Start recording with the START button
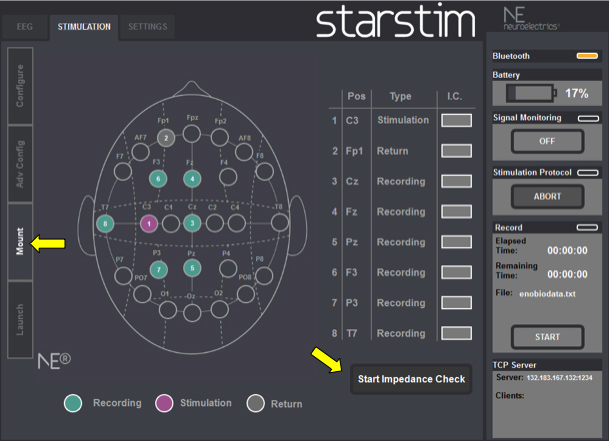609x441 pixels. (546, 334)
